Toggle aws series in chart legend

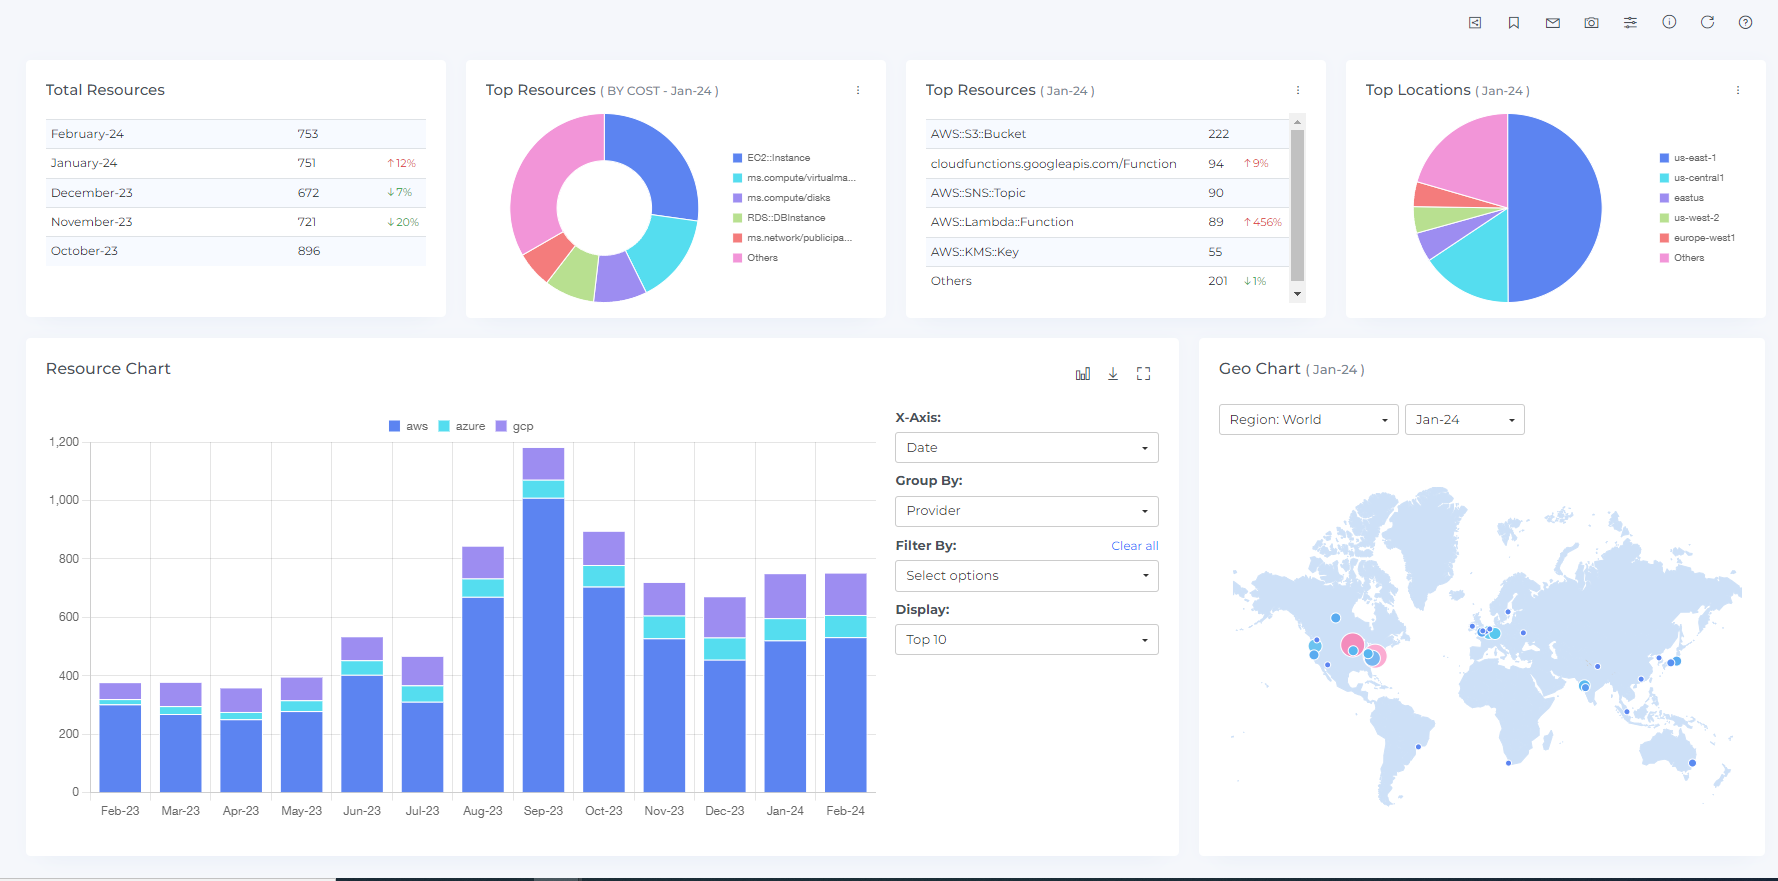(x=408, y=426)
